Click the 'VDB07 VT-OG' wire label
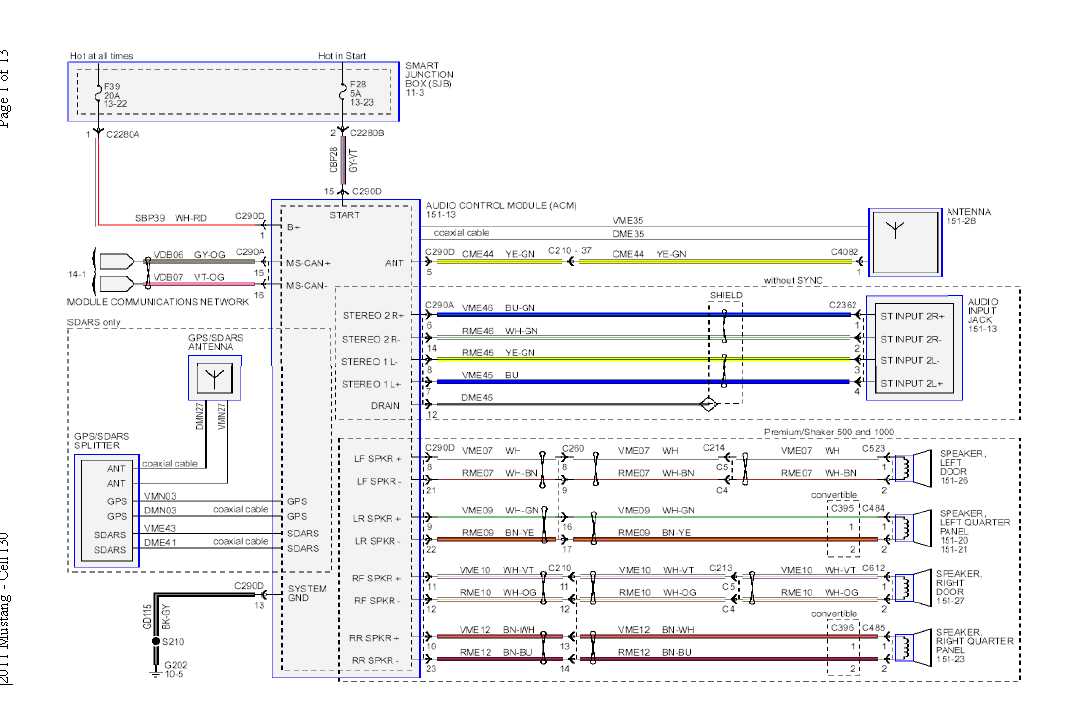Screen dimensions: 1077x713 coord(189,277)
